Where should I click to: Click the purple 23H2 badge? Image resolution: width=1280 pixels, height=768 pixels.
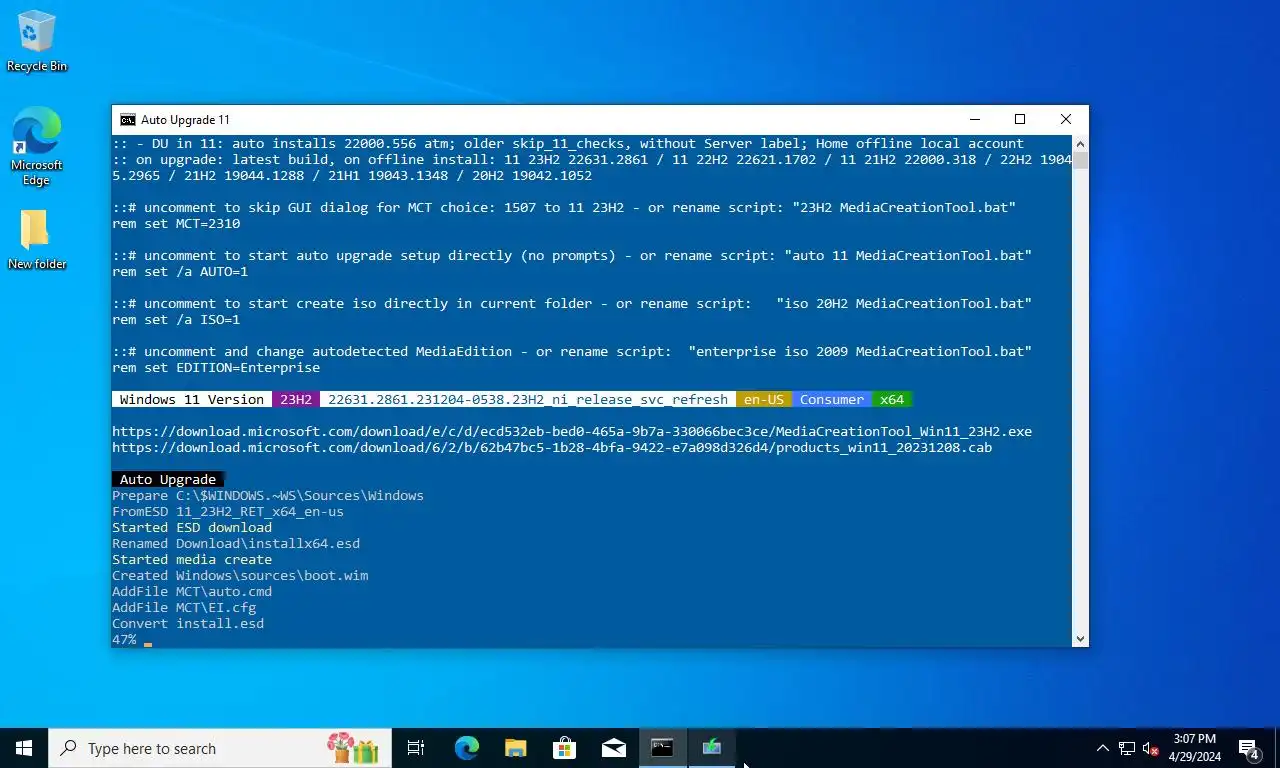tap(296, 399)
